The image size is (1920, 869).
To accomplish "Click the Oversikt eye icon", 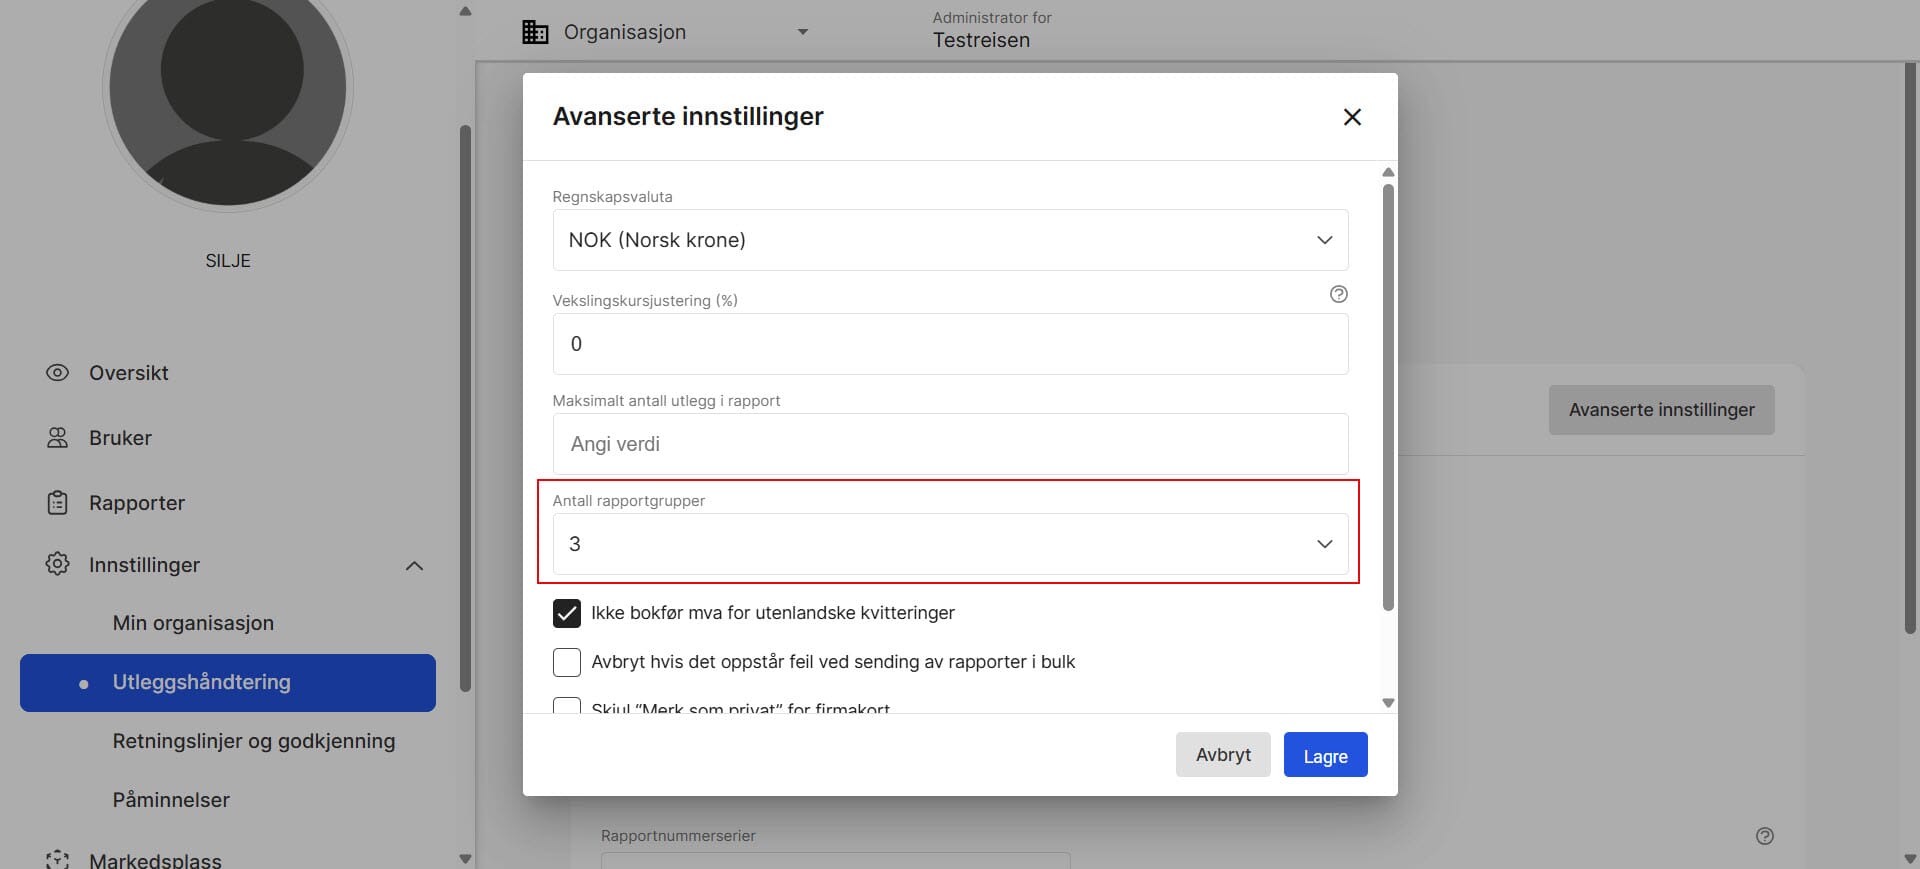I will (57, 373).
